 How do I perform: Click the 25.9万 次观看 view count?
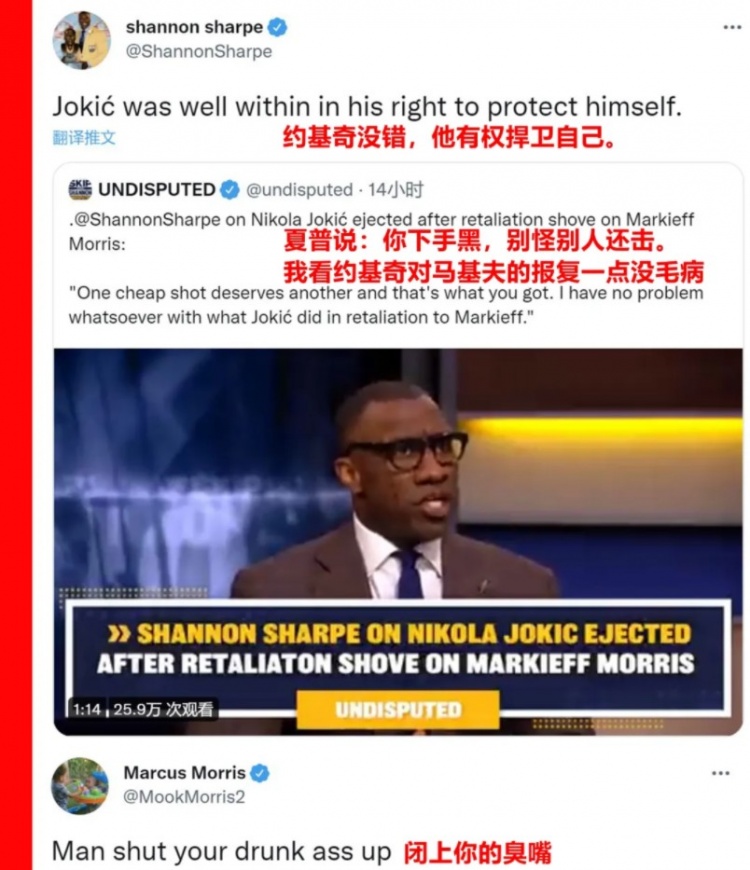pos(163,710)
